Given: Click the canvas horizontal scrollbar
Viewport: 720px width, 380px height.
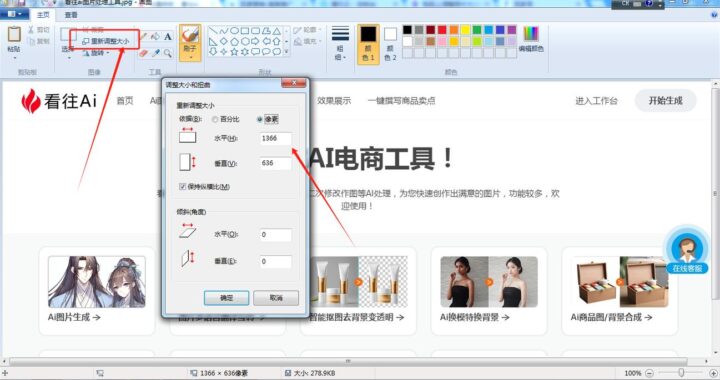Looking at the screenshot, I should 348,362.
